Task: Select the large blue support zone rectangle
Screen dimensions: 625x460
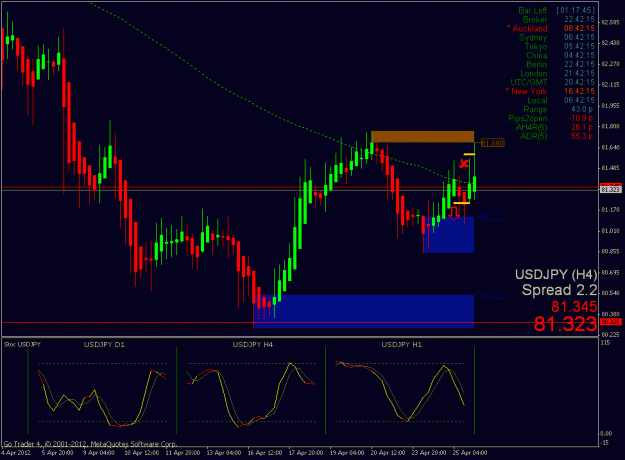Action: click(x=364, y=311)
